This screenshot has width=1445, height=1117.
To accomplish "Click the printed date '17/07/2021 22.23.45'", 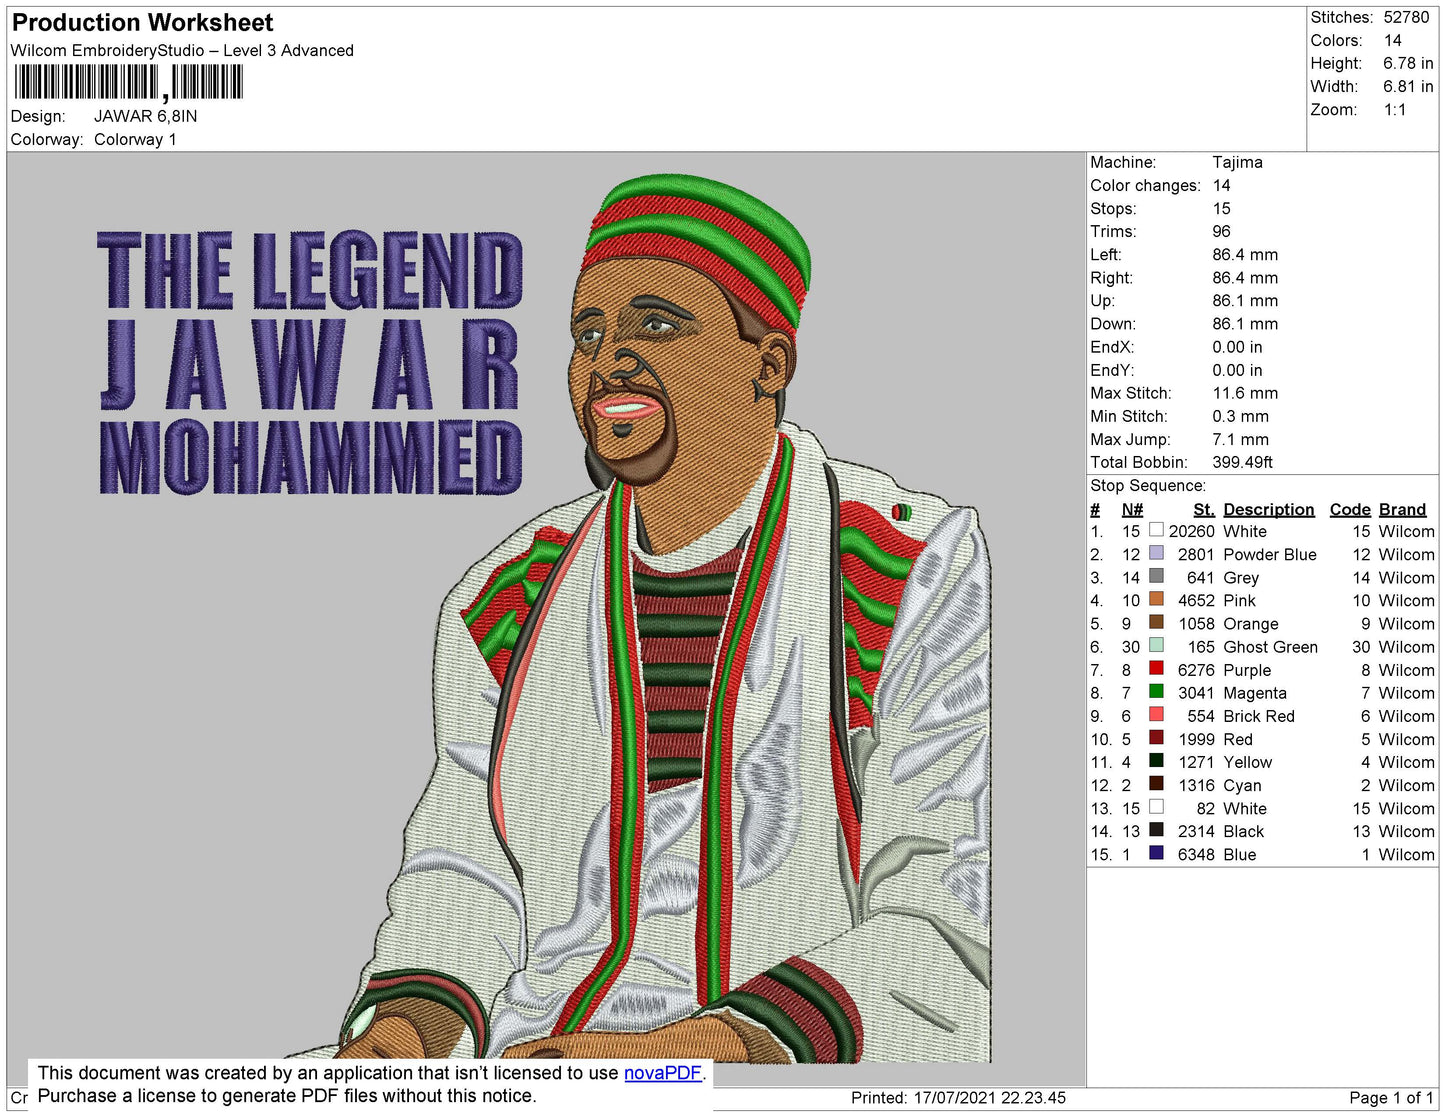I will [989, 1097].
